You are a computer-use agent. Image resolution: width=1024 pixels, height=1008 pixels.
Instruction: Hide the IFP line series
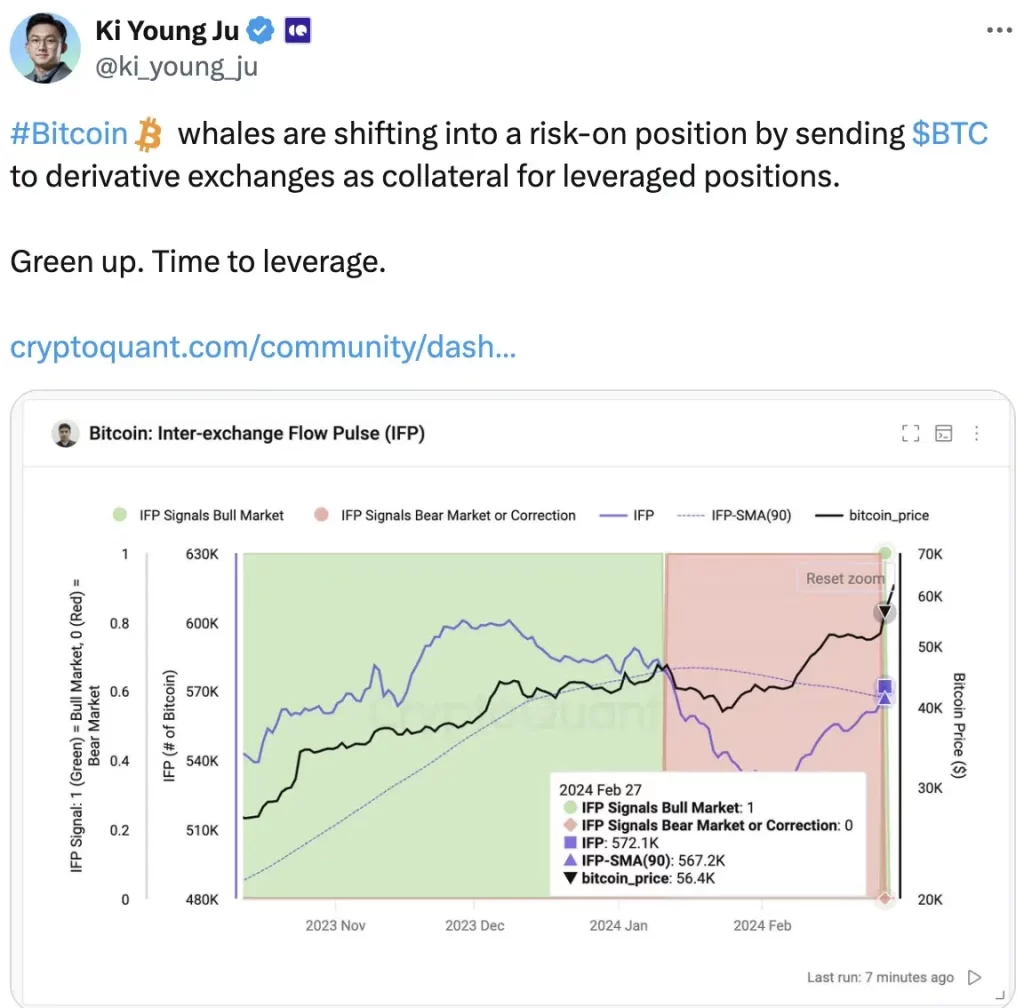point(627,515)
